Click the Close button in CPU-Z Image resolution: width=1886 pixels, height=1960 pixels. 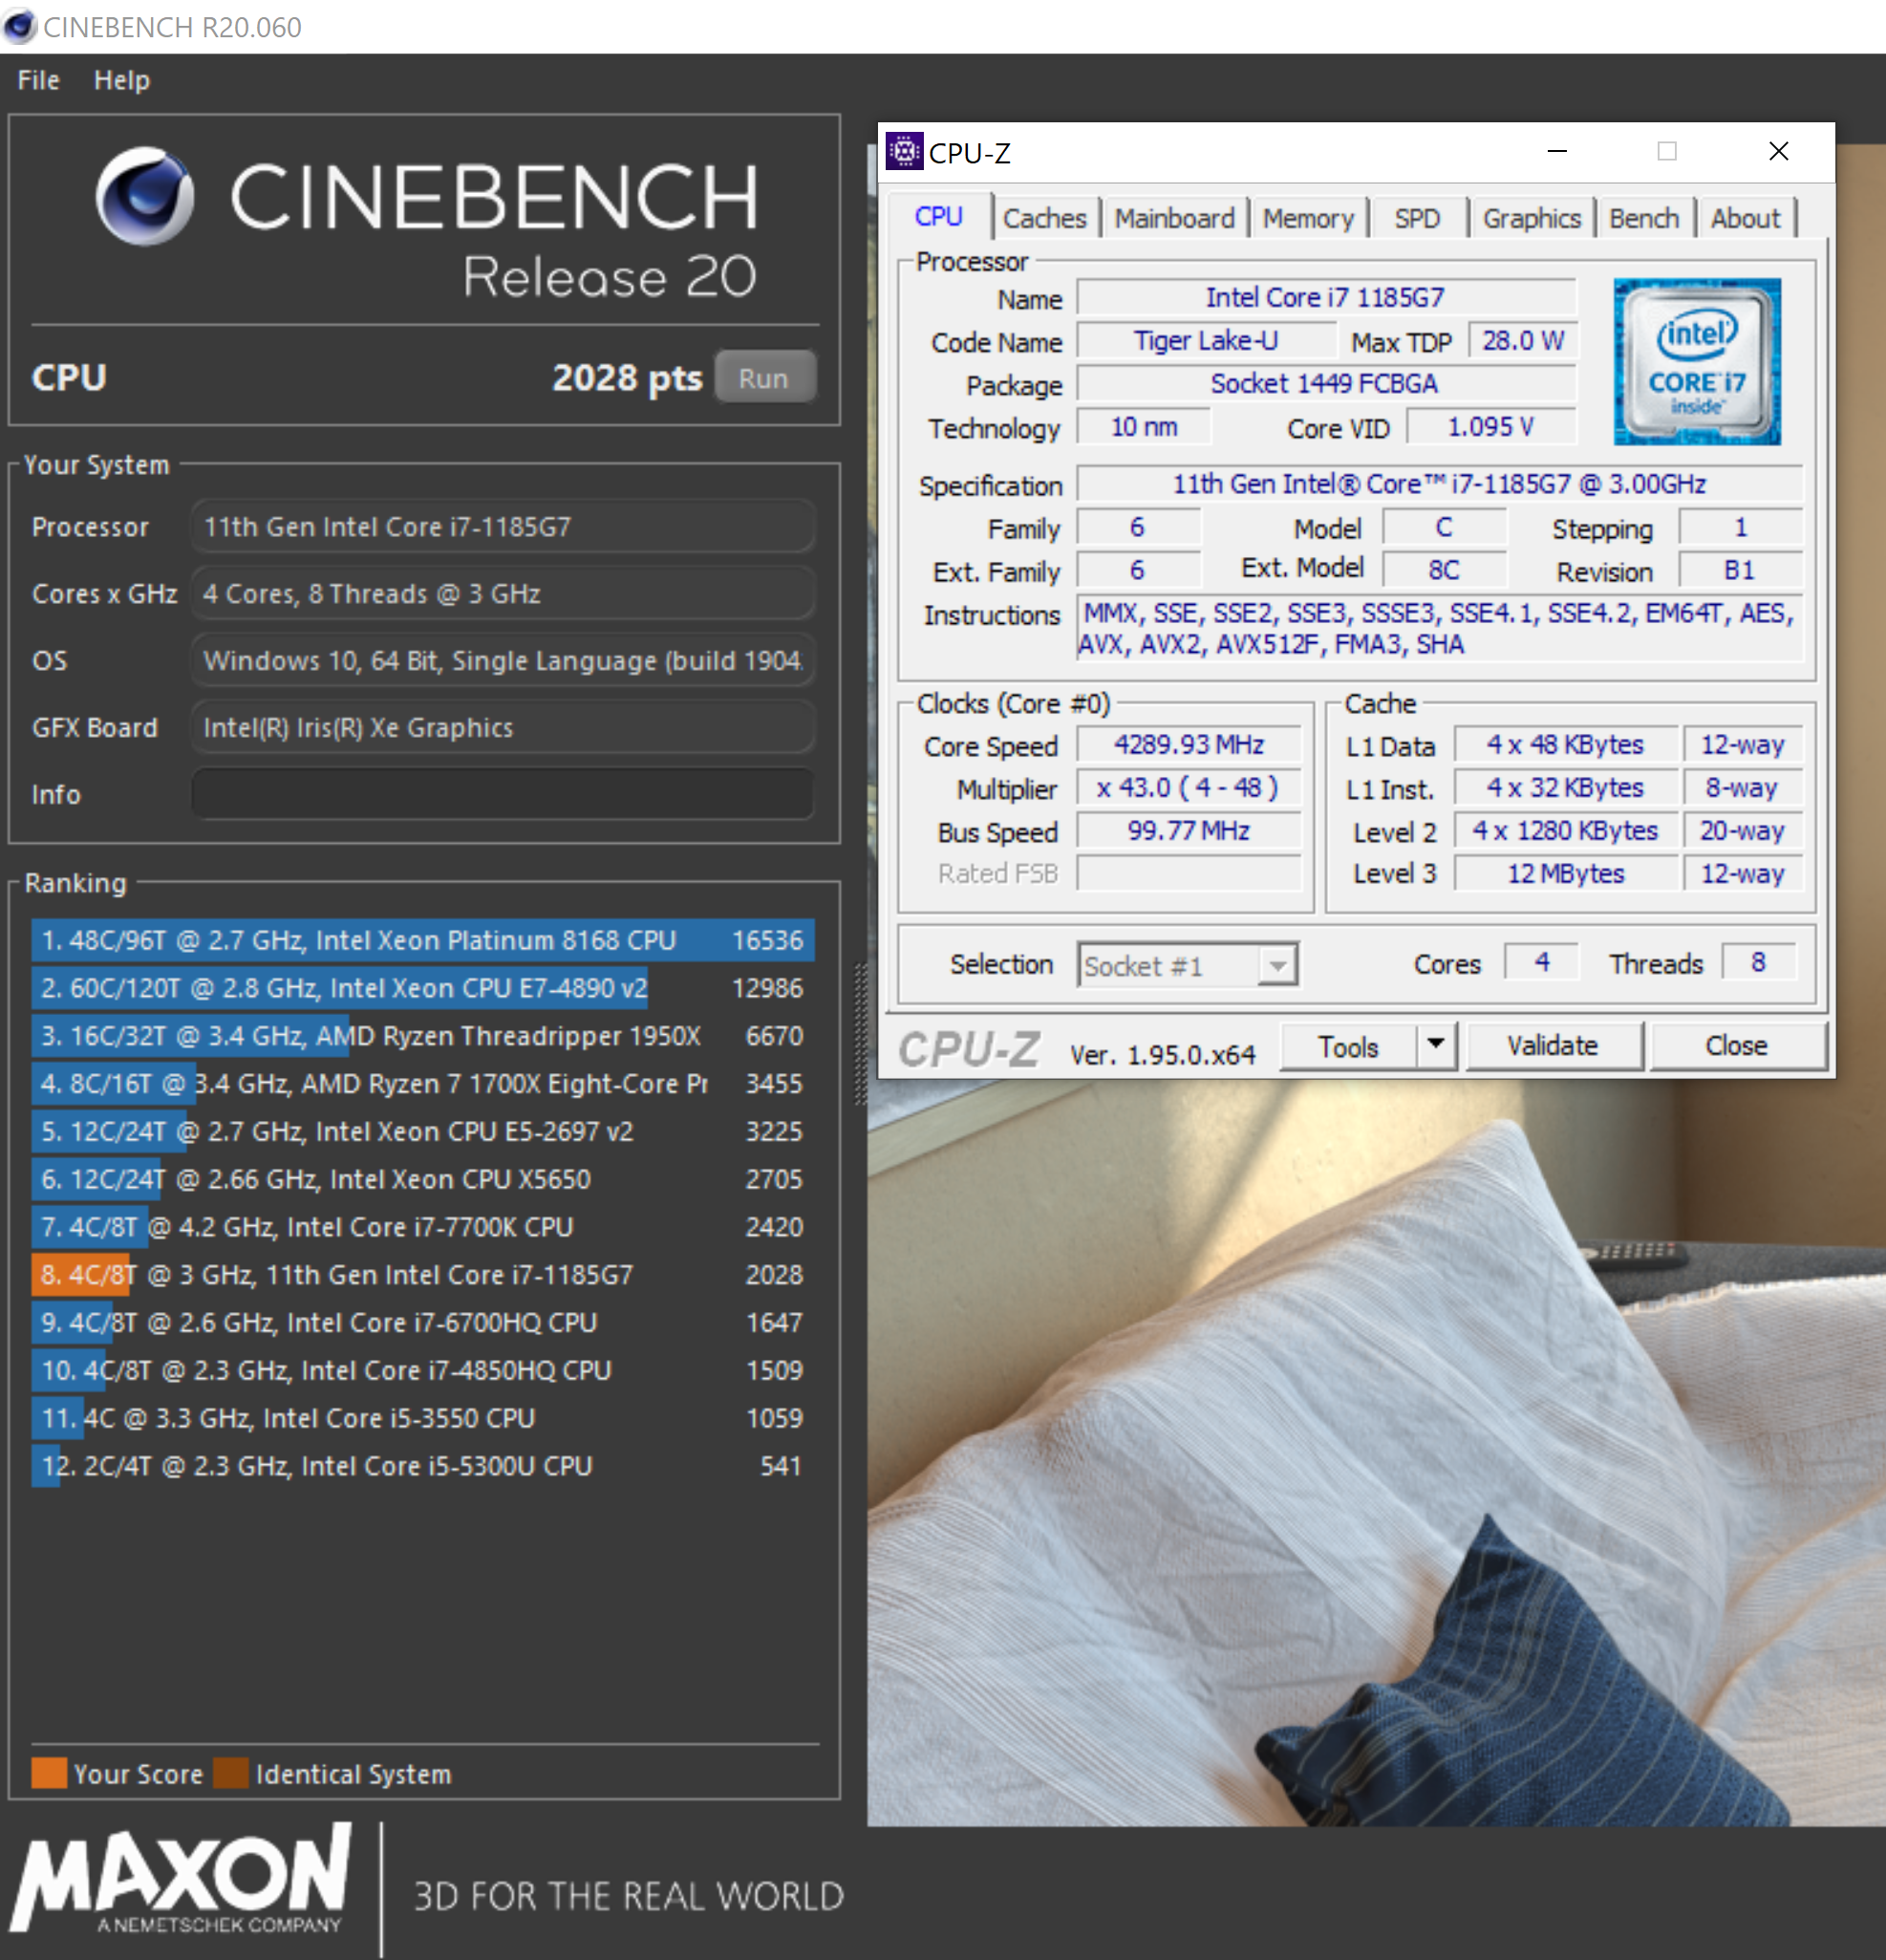pos(1736,1045)
